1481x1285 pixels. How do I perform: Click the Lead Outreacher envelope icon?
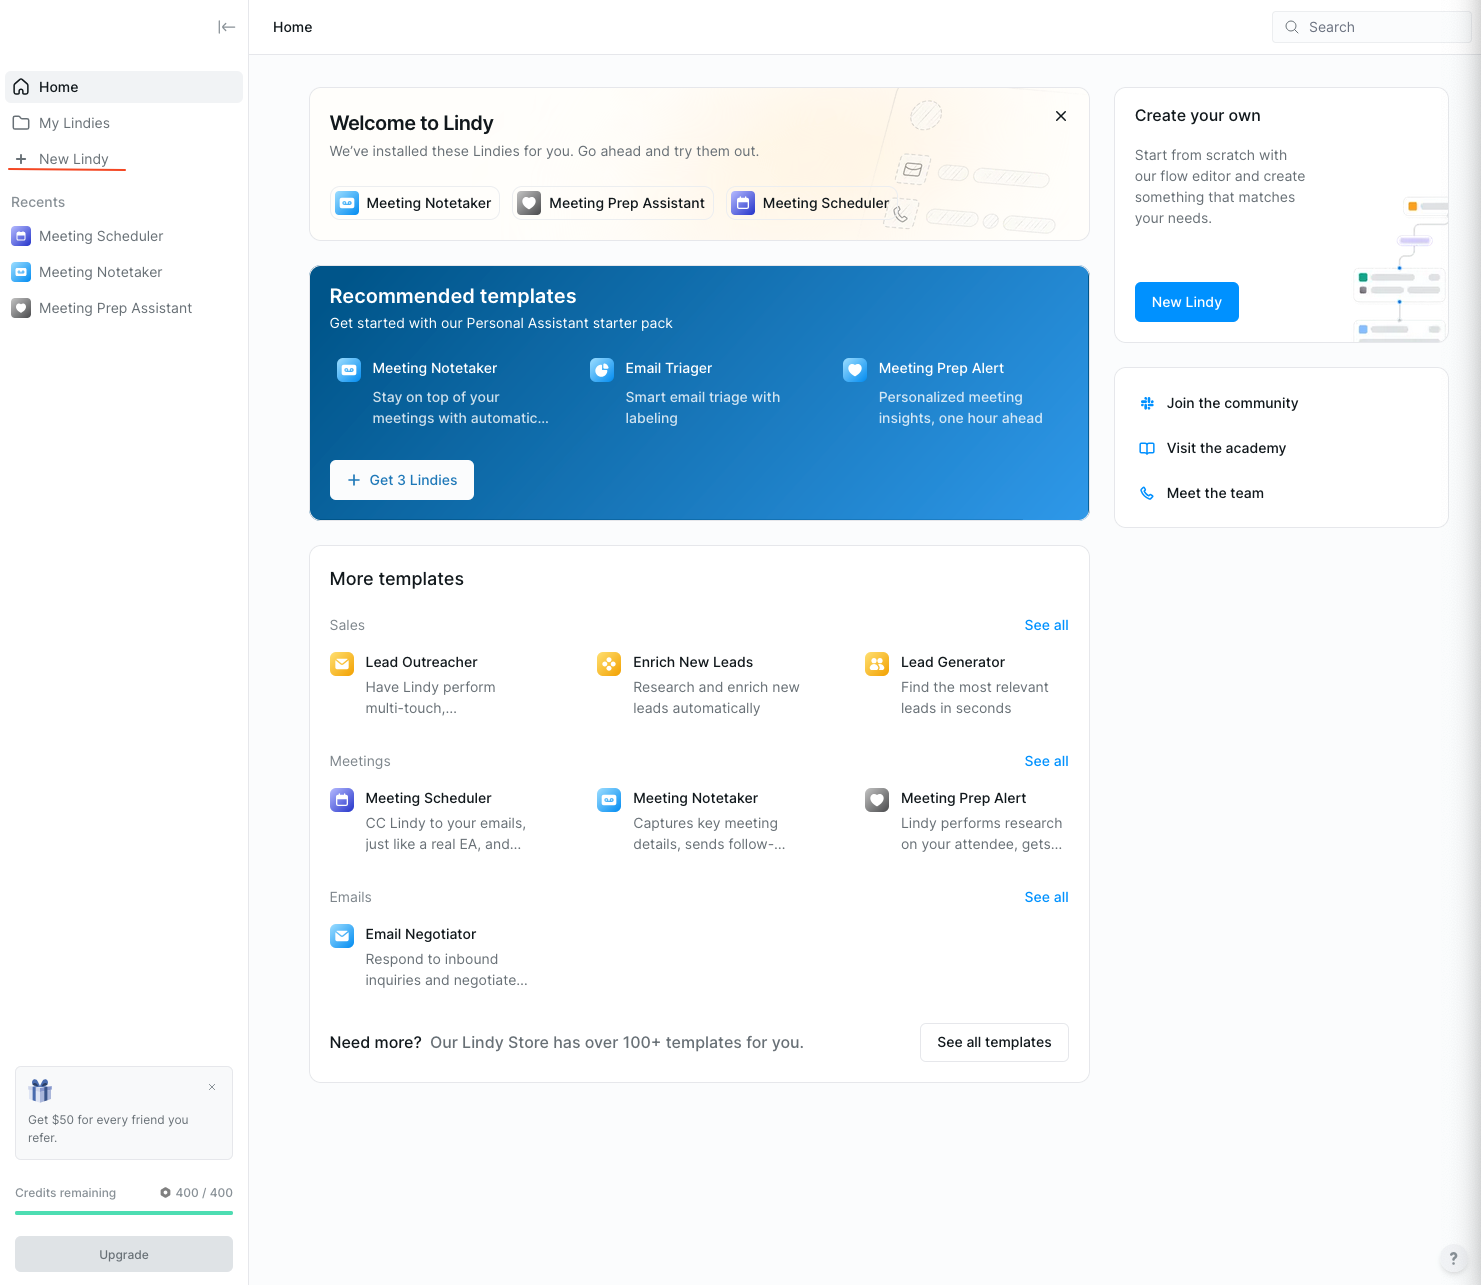[341, 663]
